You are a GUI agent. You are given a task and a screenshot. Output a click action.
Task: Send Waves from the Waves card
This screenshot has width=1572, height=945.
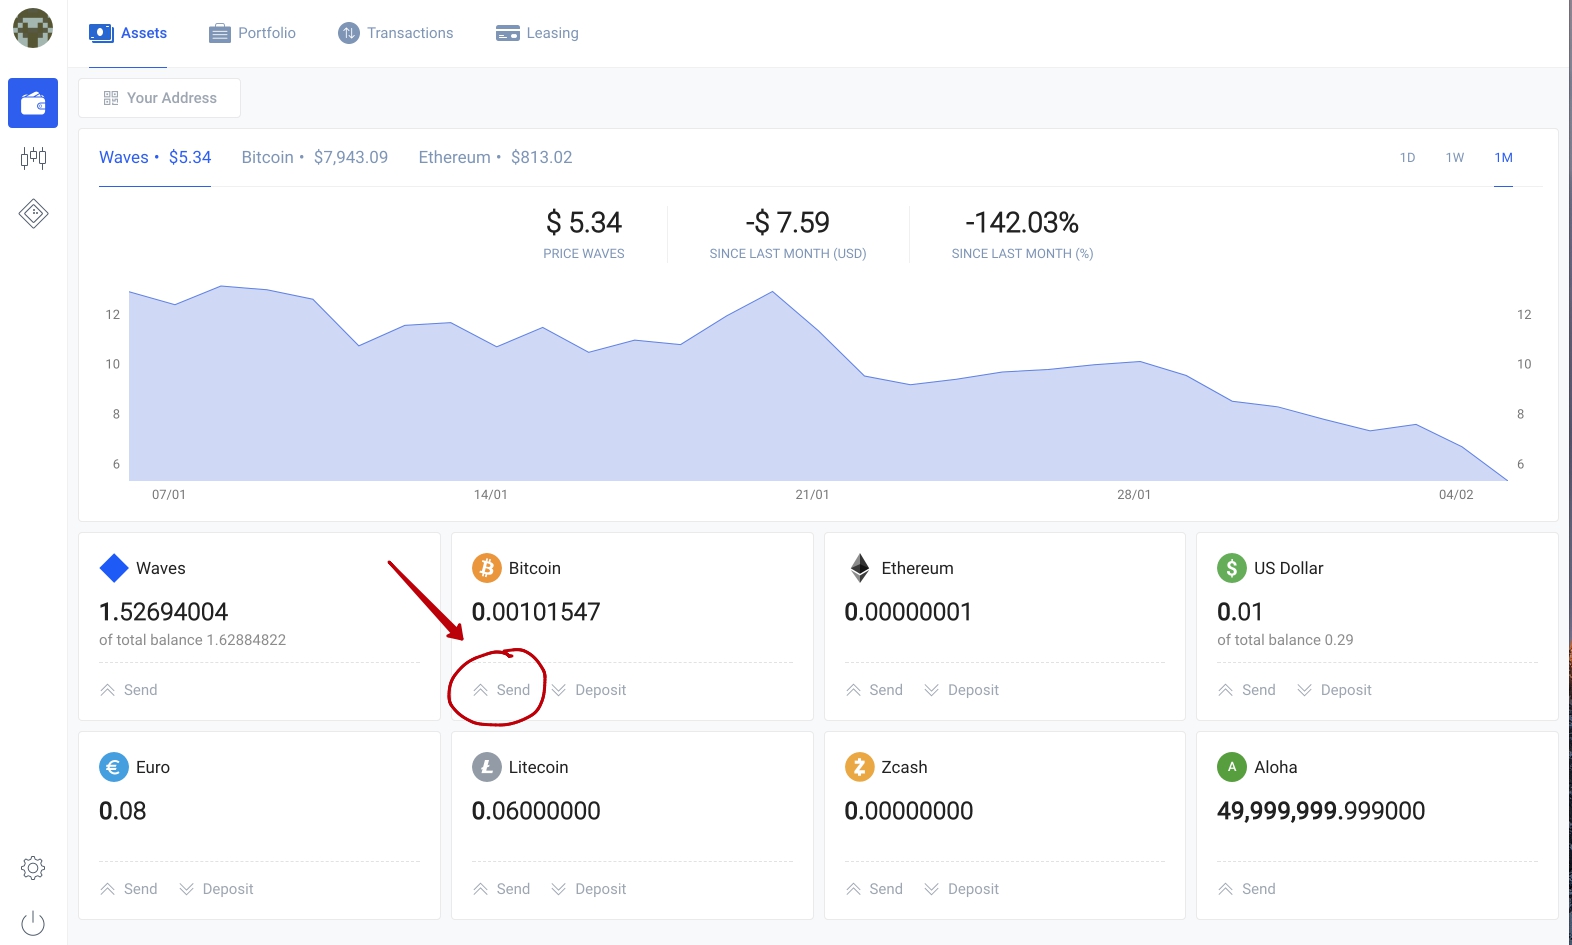click(129, 690)
